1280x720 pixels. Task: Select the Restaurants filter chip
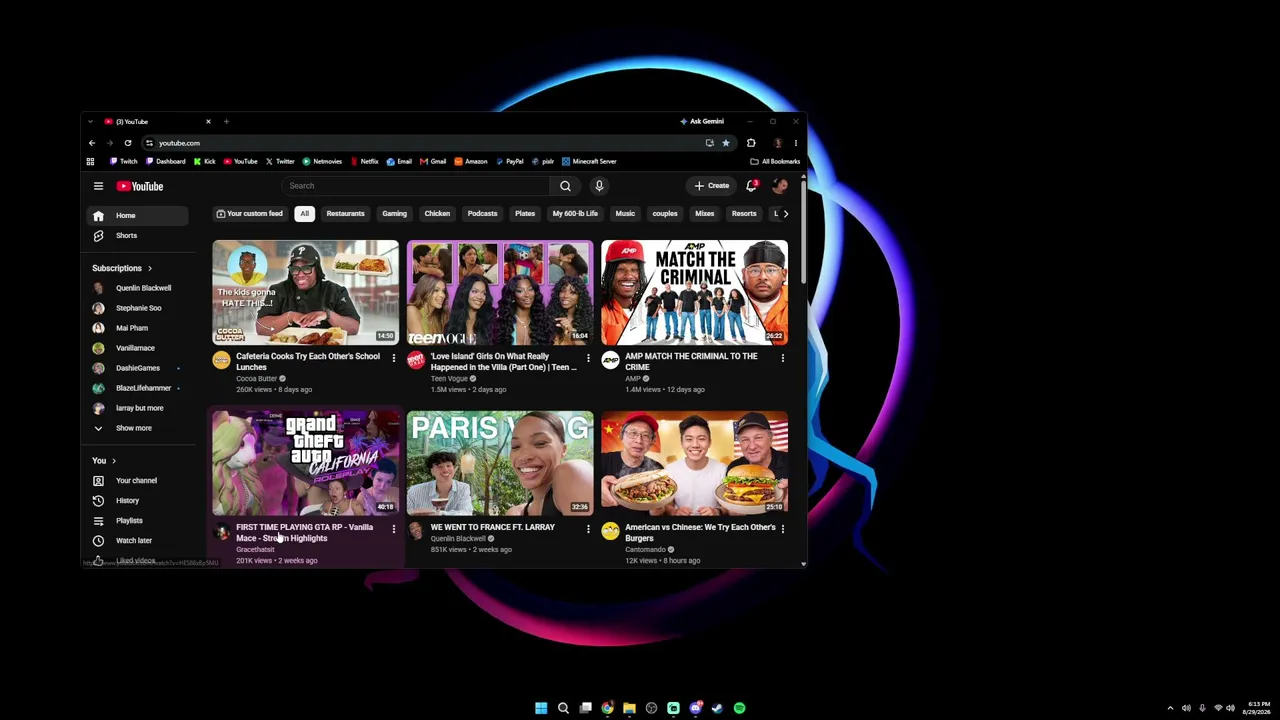345,214
